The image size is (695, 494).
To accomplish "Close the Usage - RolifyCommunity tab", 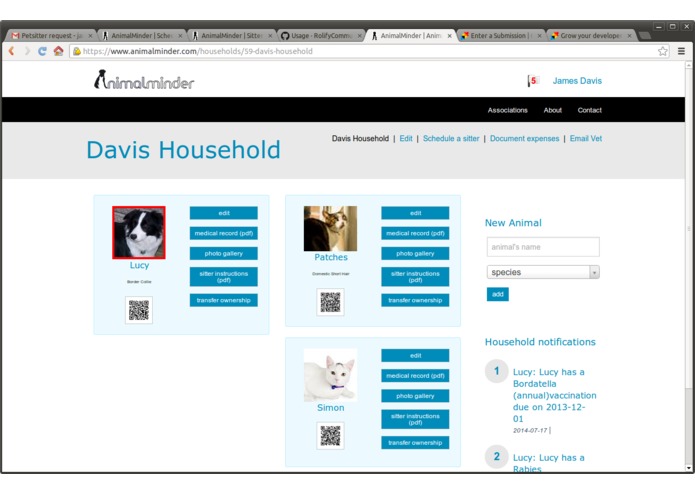I will tap(359, 36).
